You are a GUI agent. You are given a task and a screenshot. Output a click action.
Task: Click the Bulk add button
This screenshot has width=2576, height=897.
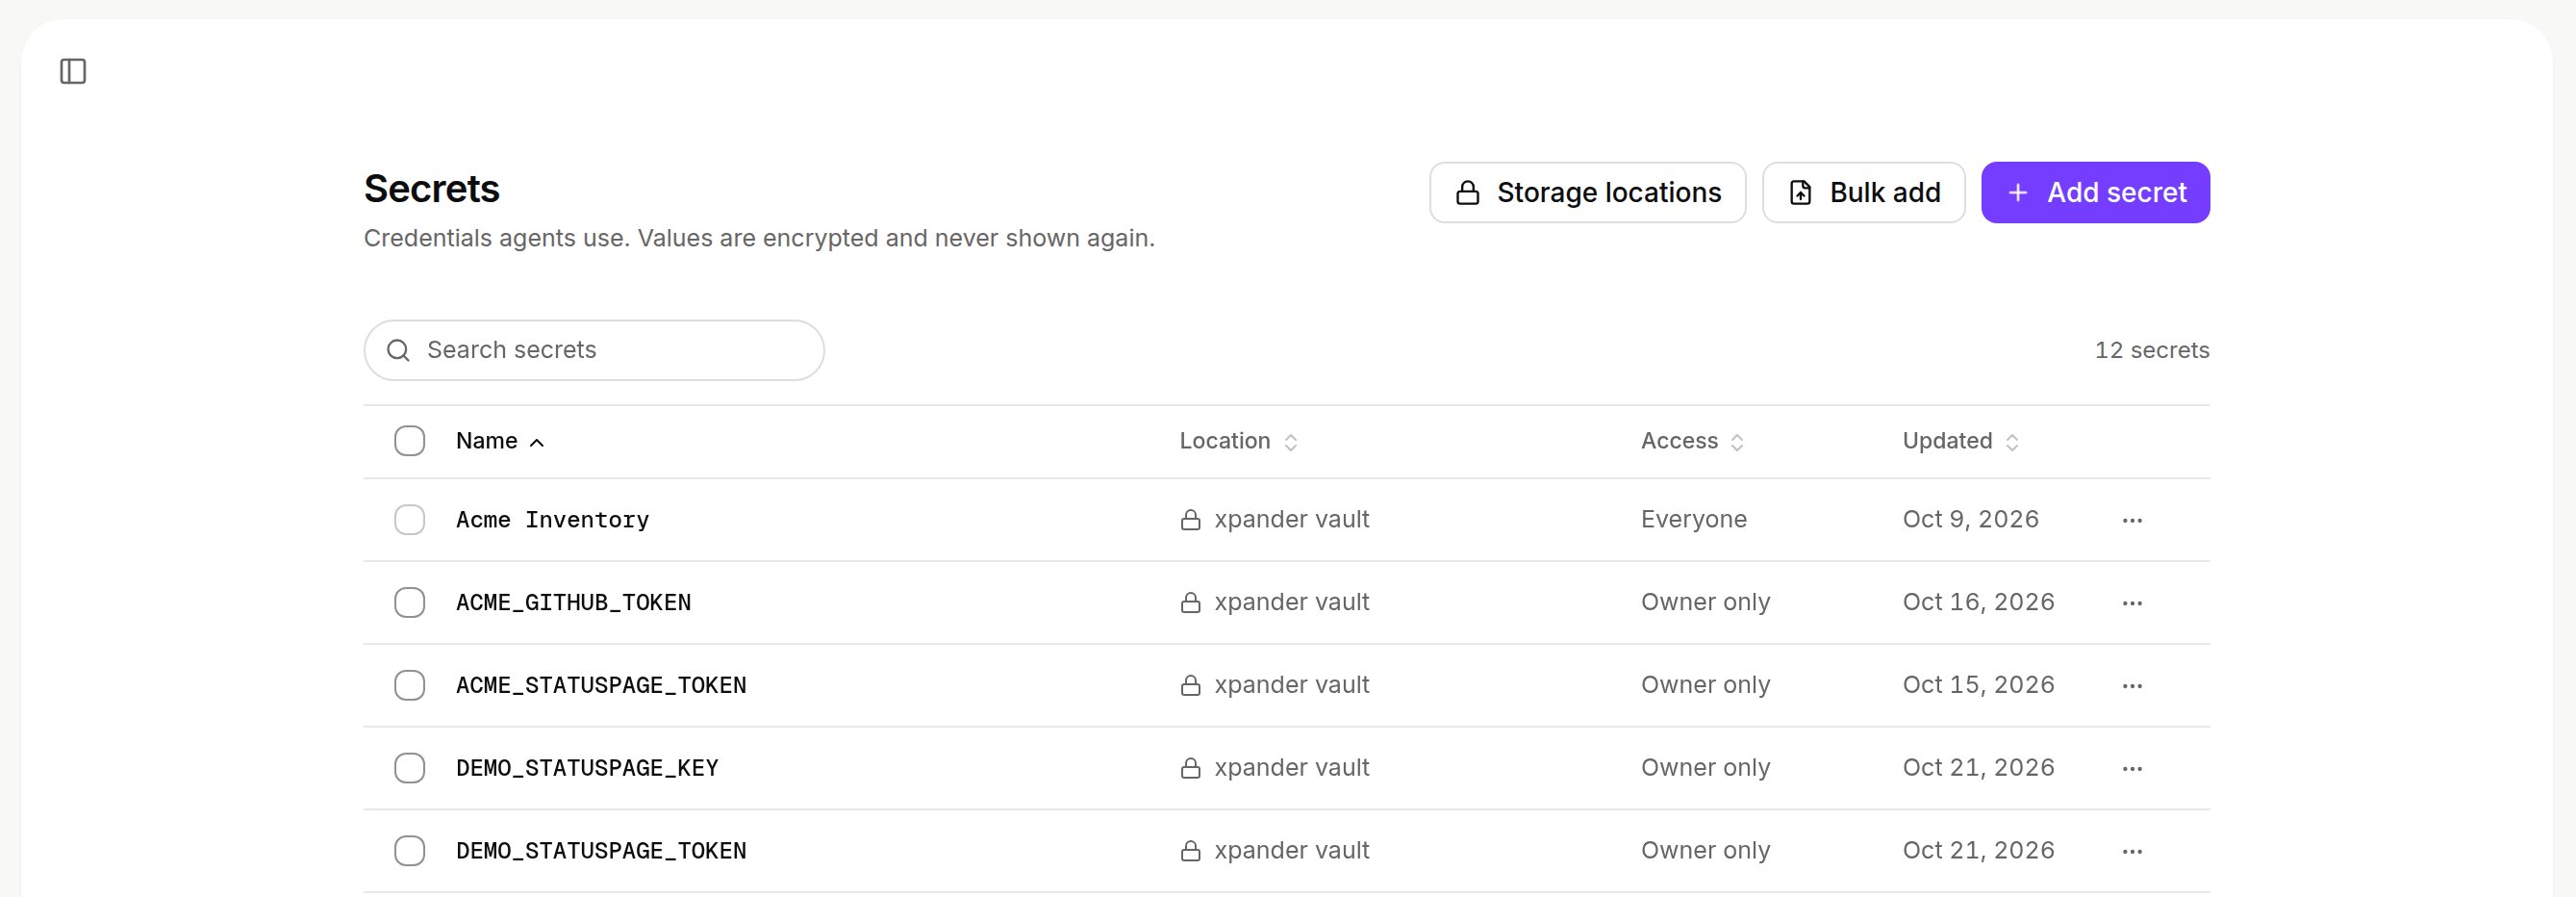(1863, 192)
